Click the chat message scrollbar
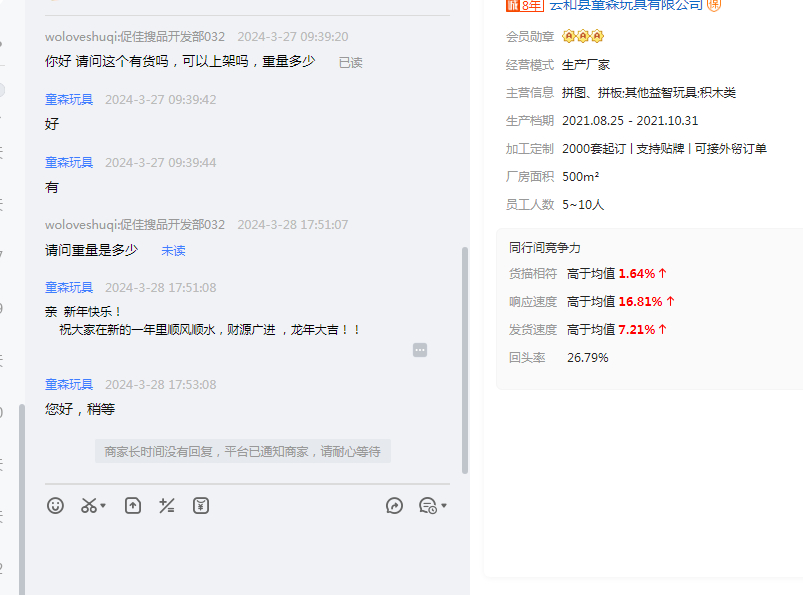Screen dimensions: 803x595 (464, 360)
